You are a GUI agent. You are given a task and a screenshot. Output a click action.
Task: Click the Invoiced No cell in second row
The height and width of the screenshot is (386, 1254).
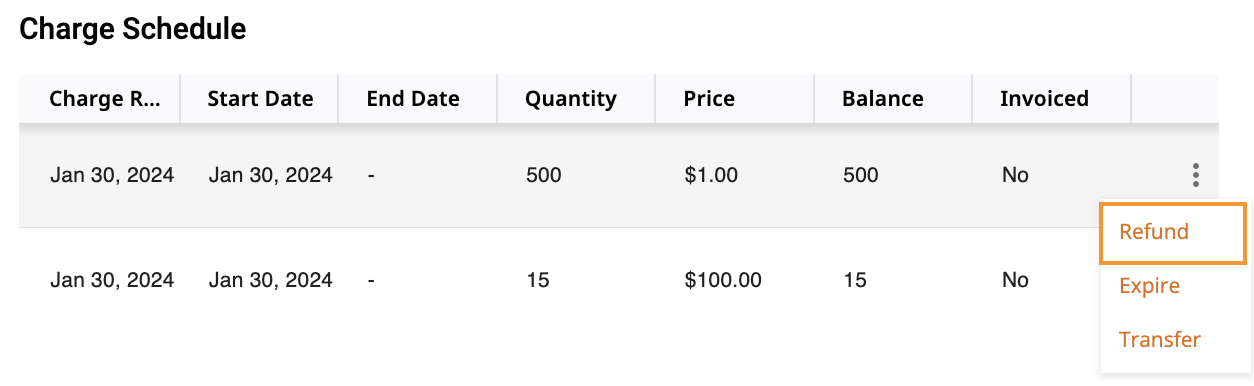click(1015, 280)
